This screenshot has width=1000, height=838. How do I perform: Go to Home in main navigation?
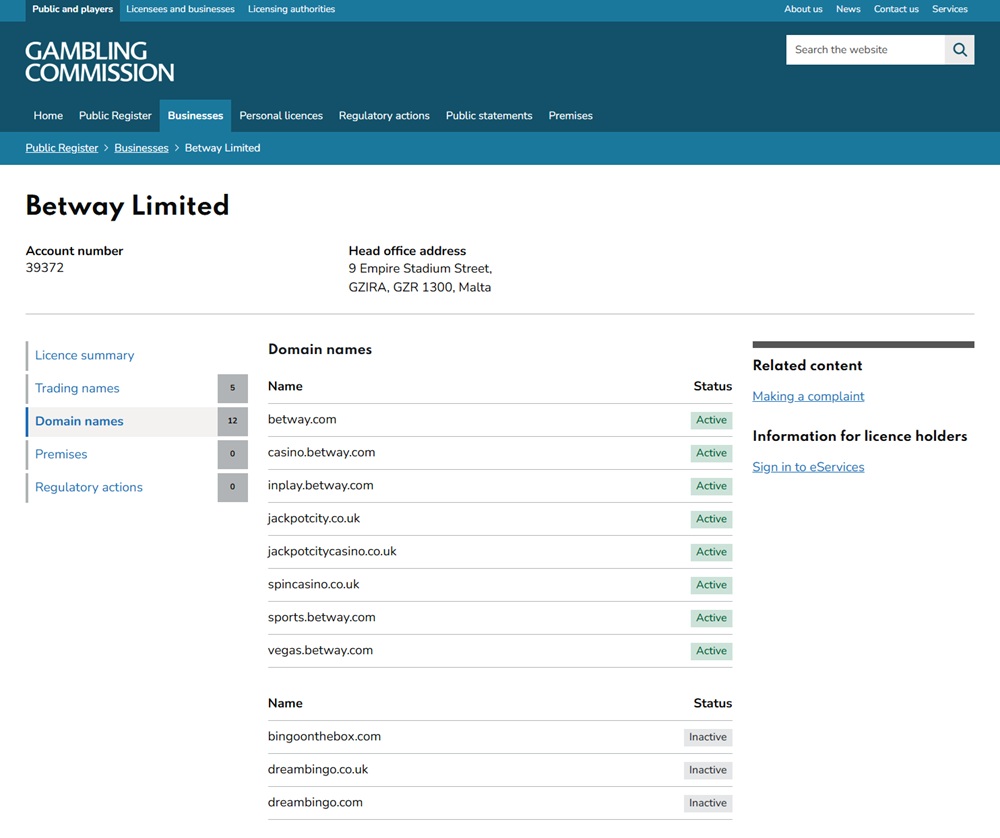[48, 115]
